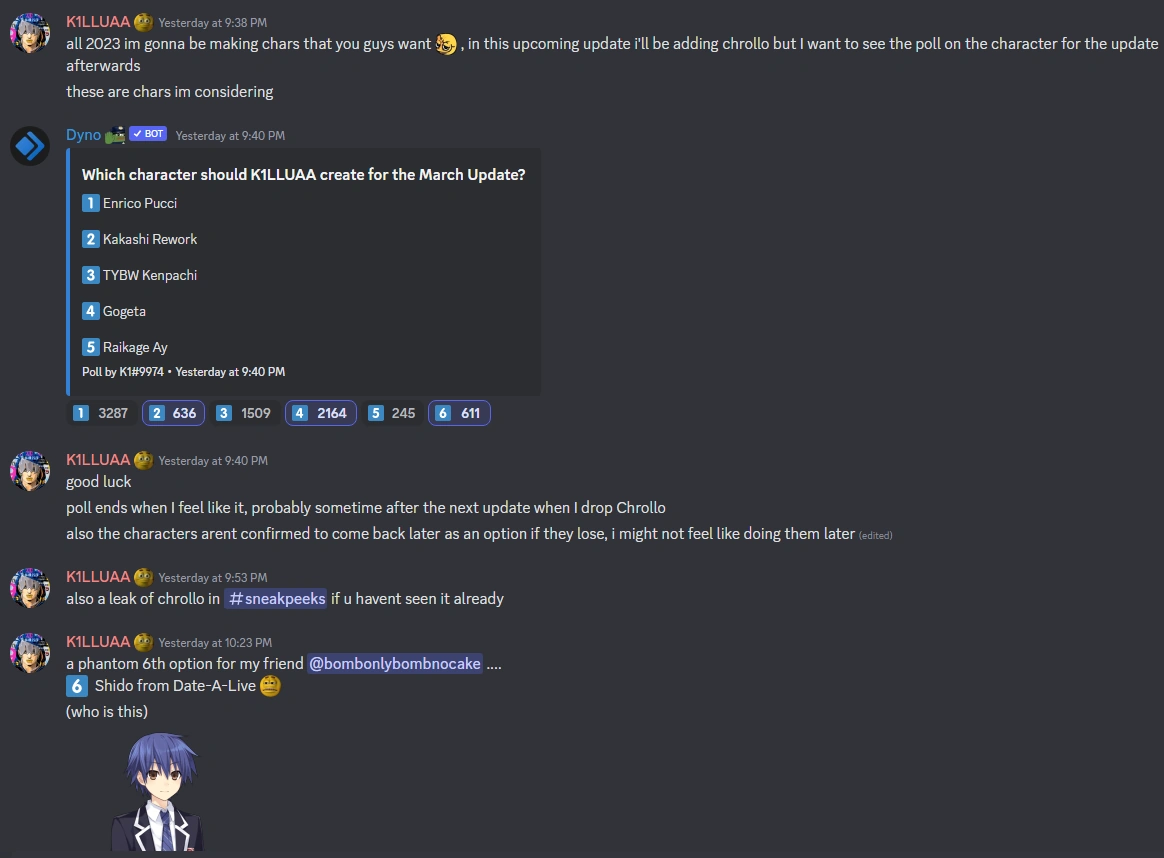Open the Shido character image thumbnail

click(157, 791)
